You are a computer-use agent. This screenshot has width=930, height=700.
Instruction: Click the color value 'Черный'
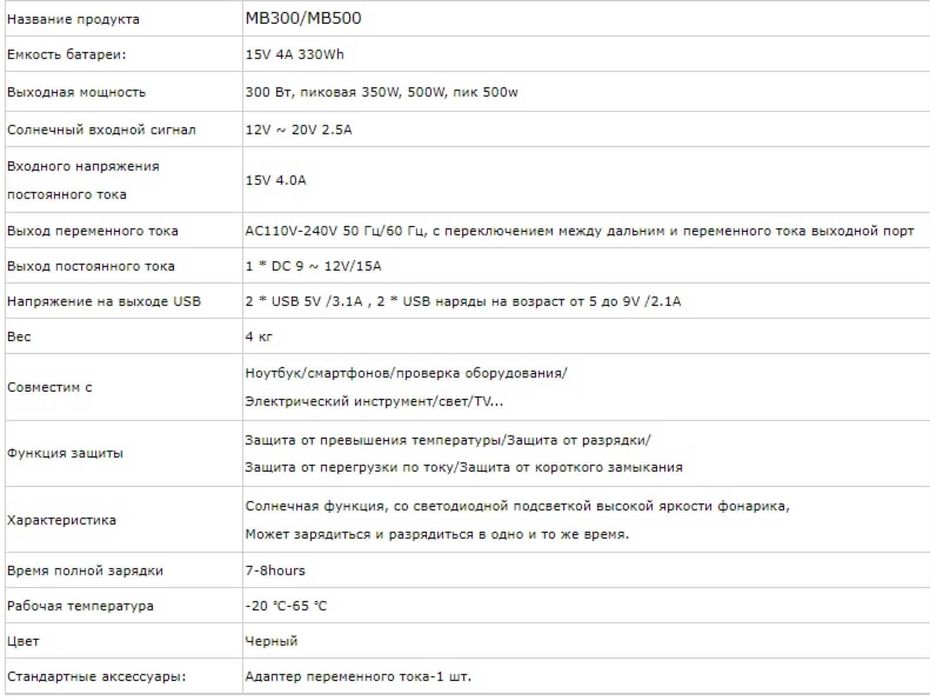pos(271,641)
